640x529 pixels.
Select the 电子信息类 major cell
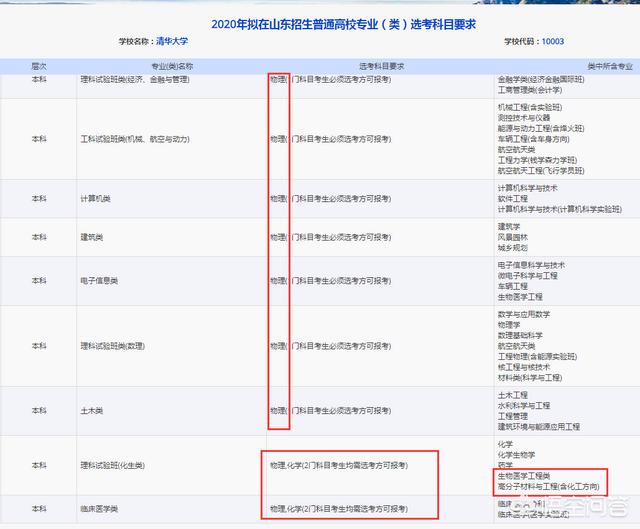(x=99, y=281)
